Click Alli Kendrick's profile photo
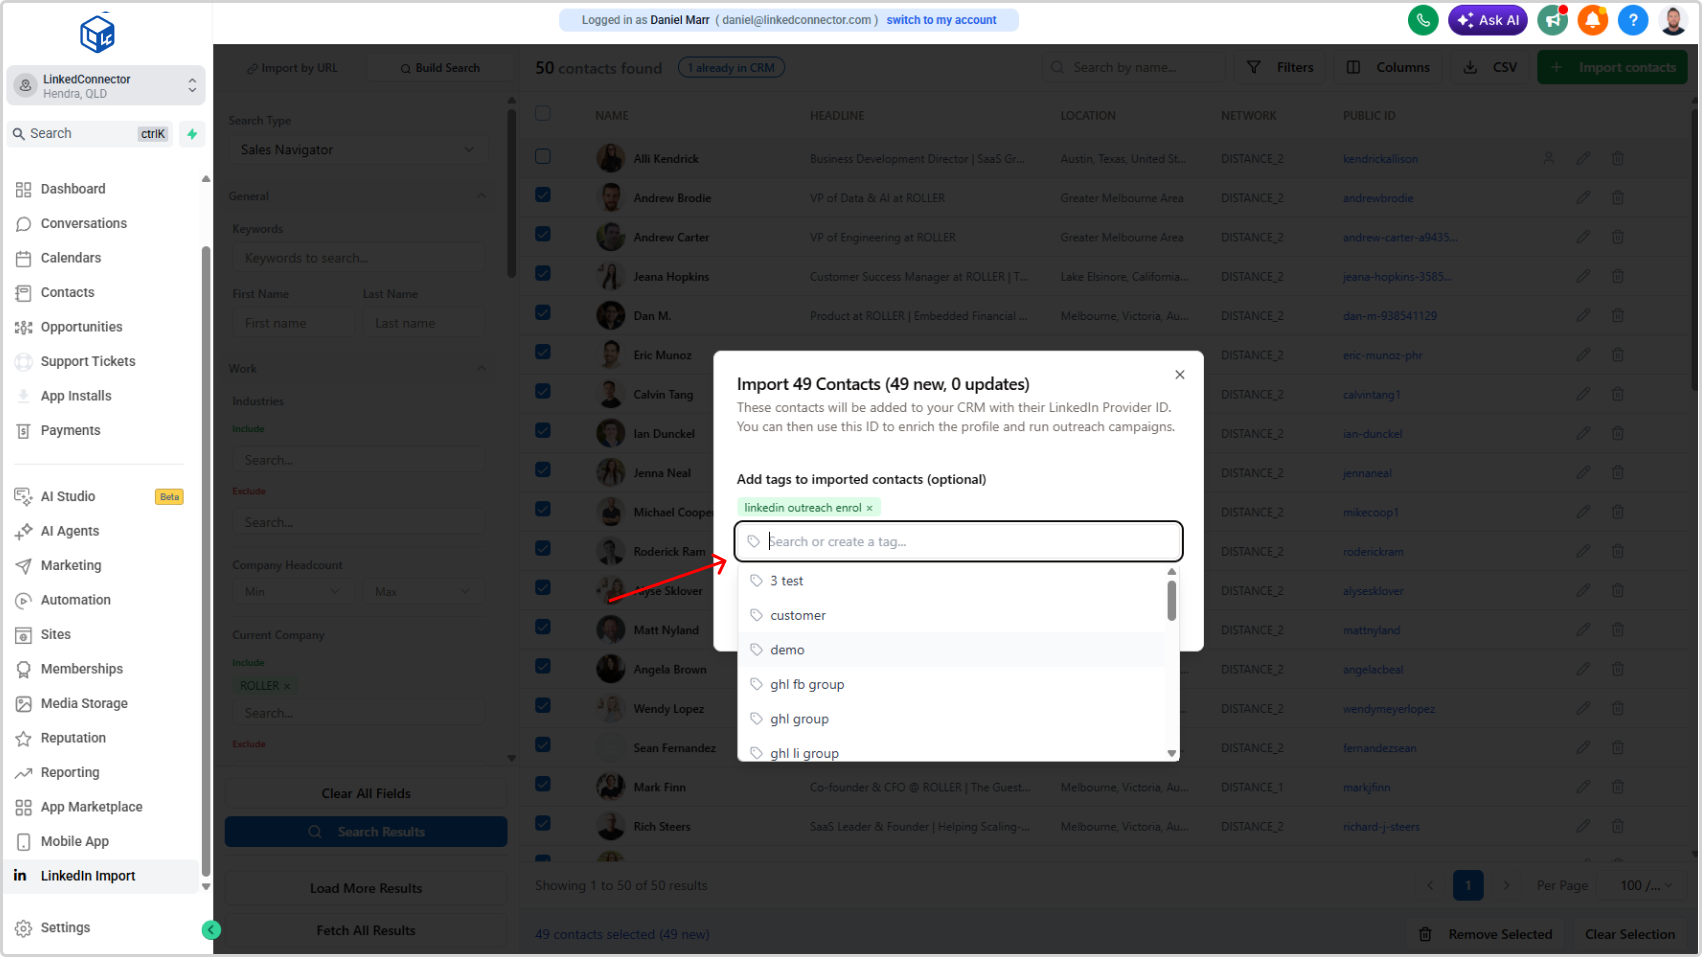 click(x=610, y=158)
